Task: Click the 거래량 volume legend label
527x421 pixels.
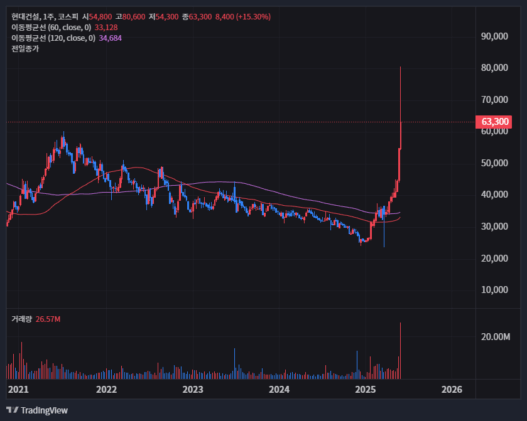Action: click(22, 319)
